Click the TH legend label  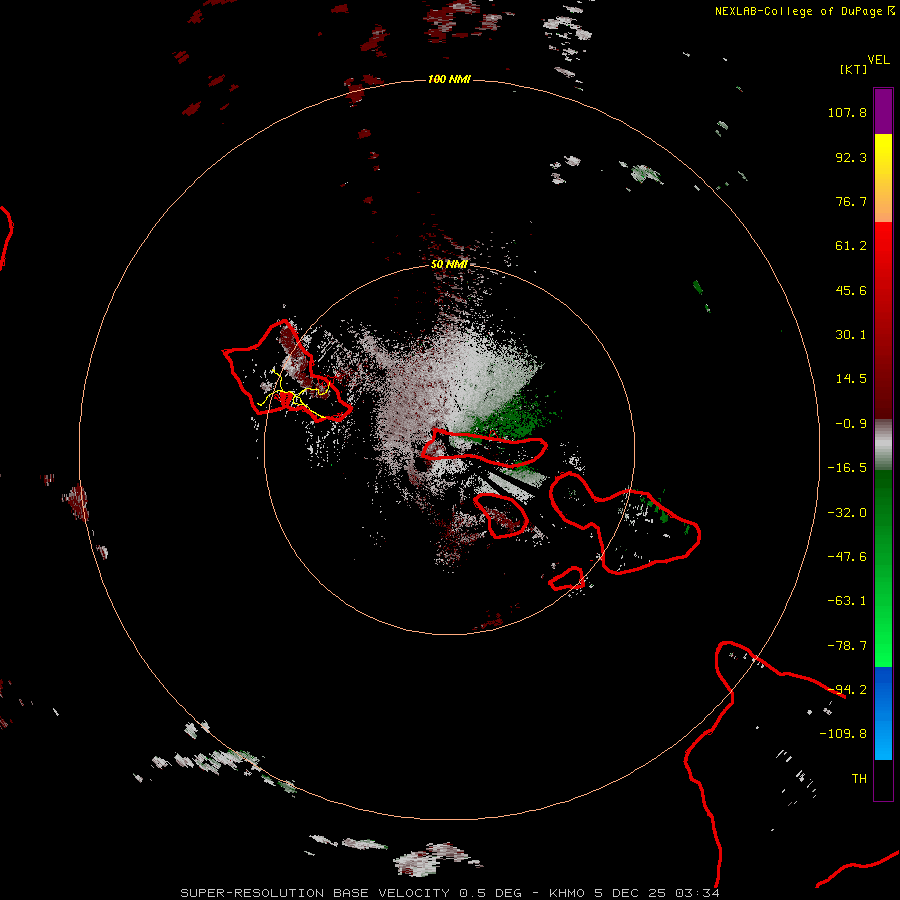pyautogui.click(x=859, y=779)
